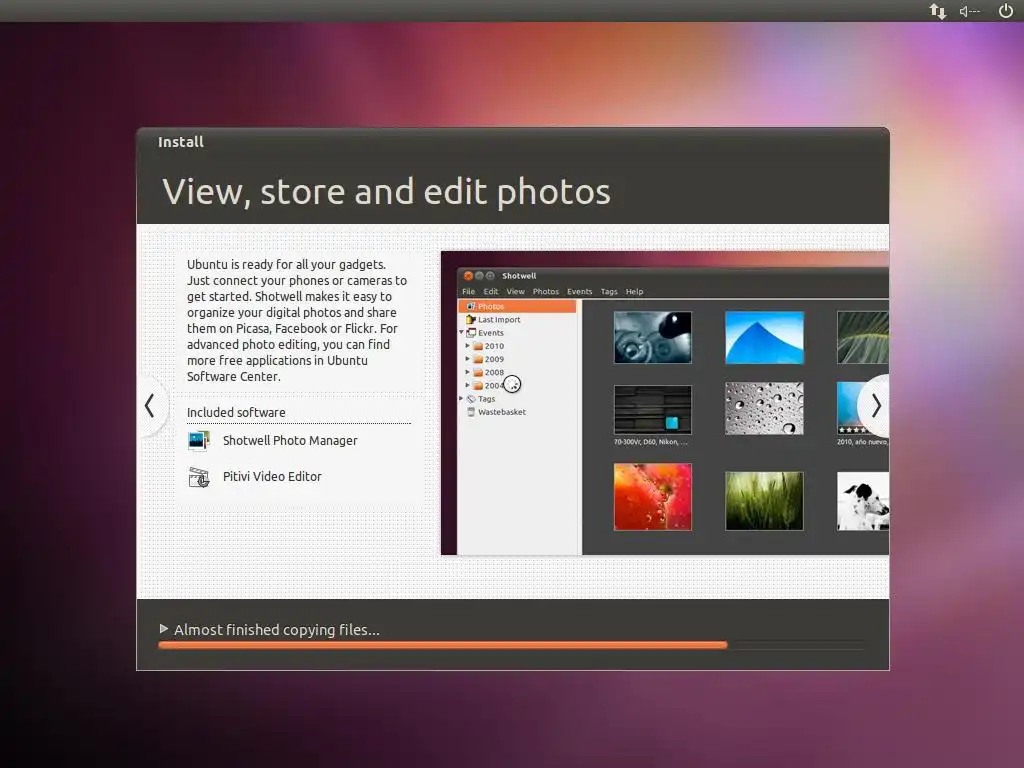Click the Wastebasket trash icon
1024x768 pixels.
coord(471,412)
